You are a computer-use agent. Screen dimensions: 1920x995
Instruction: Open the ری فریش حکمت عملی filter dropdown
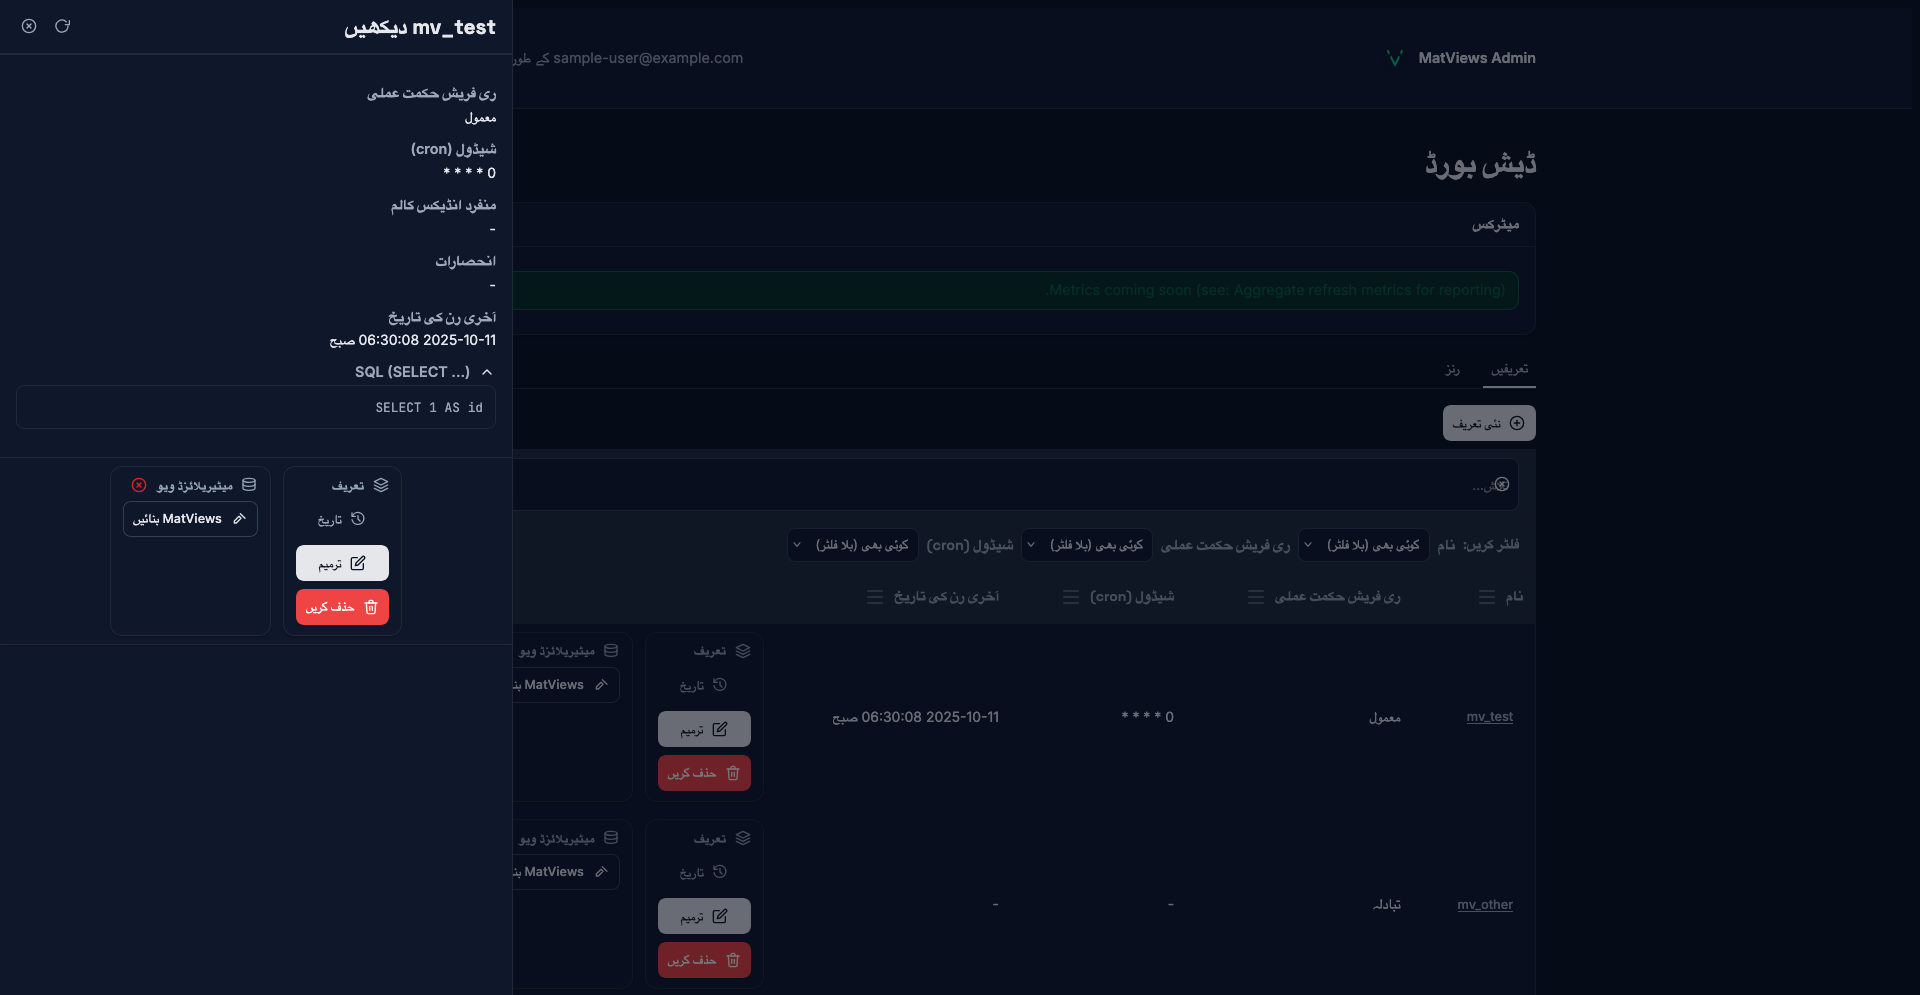1087,545
